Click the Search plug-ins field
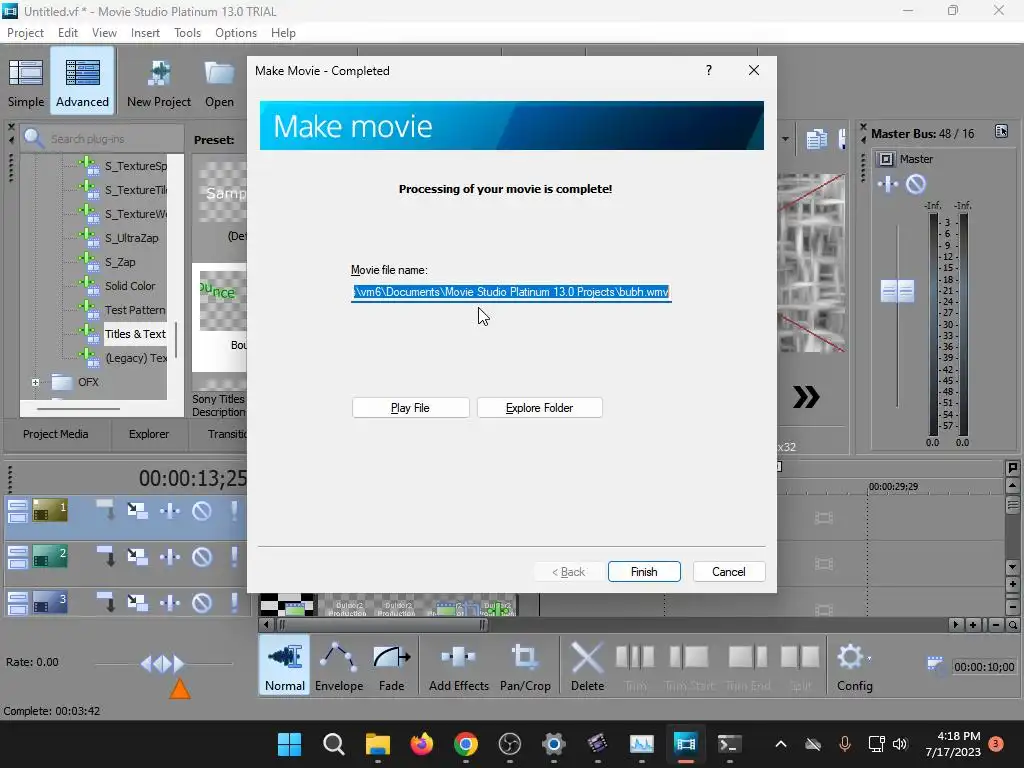The width and height of the screenshot is (1024, 768). click(103, 138)
